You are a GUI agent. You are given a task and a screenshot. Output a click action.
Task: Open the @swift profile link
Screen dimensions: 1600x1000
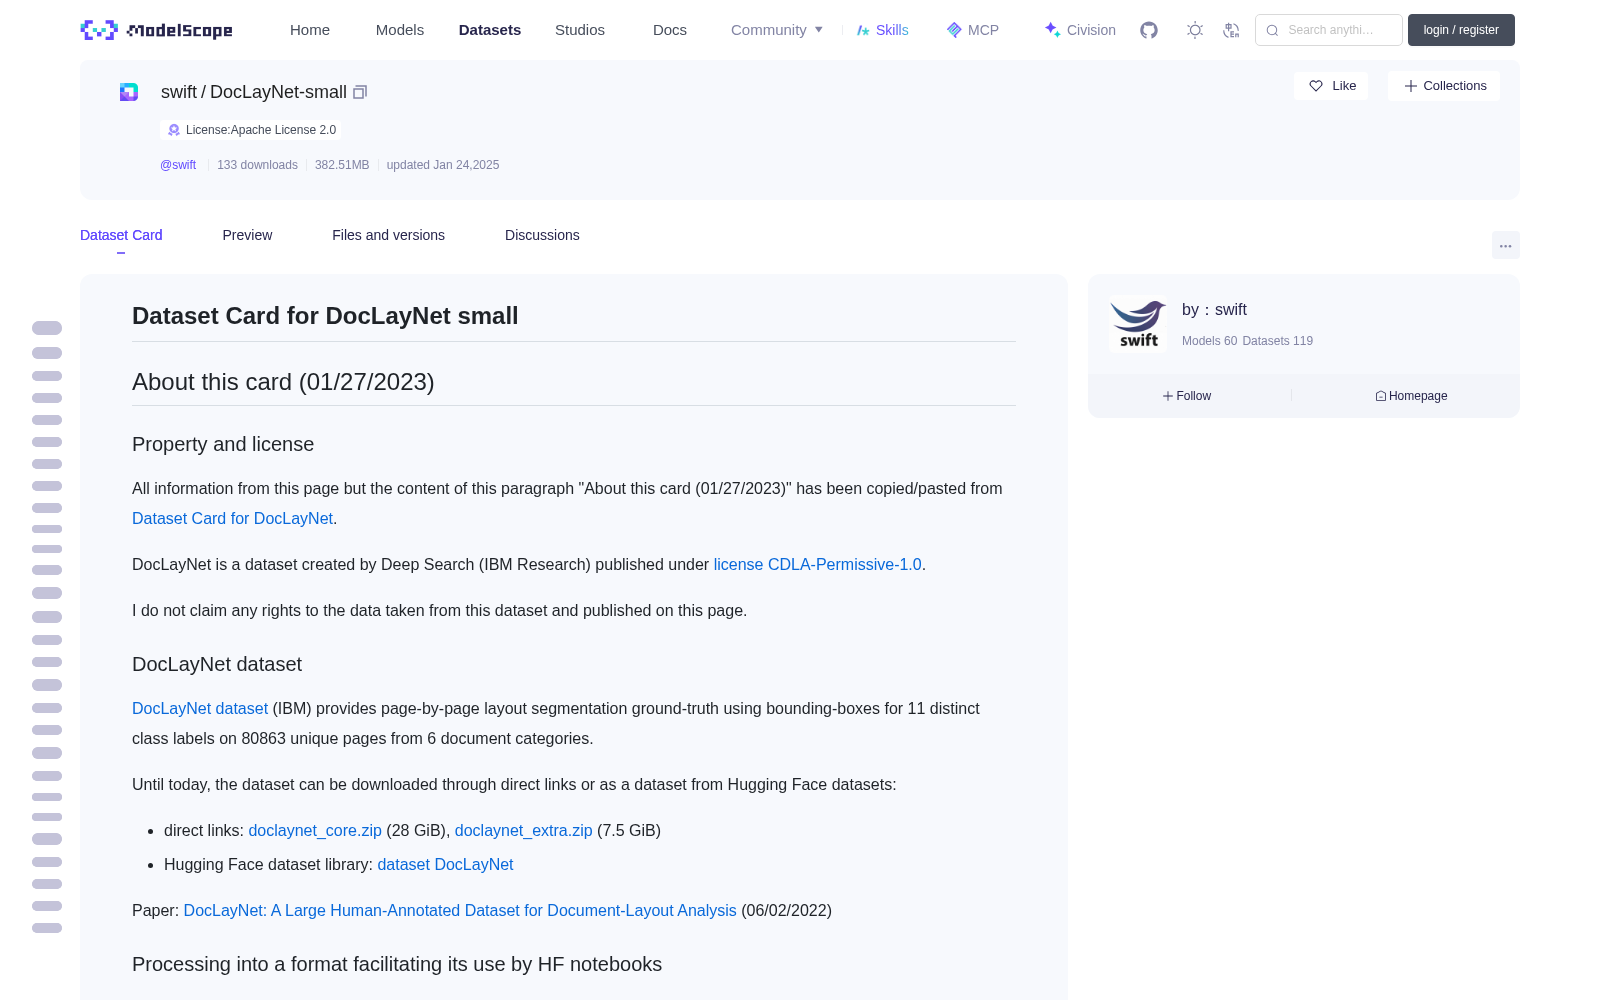click(178, 165)
